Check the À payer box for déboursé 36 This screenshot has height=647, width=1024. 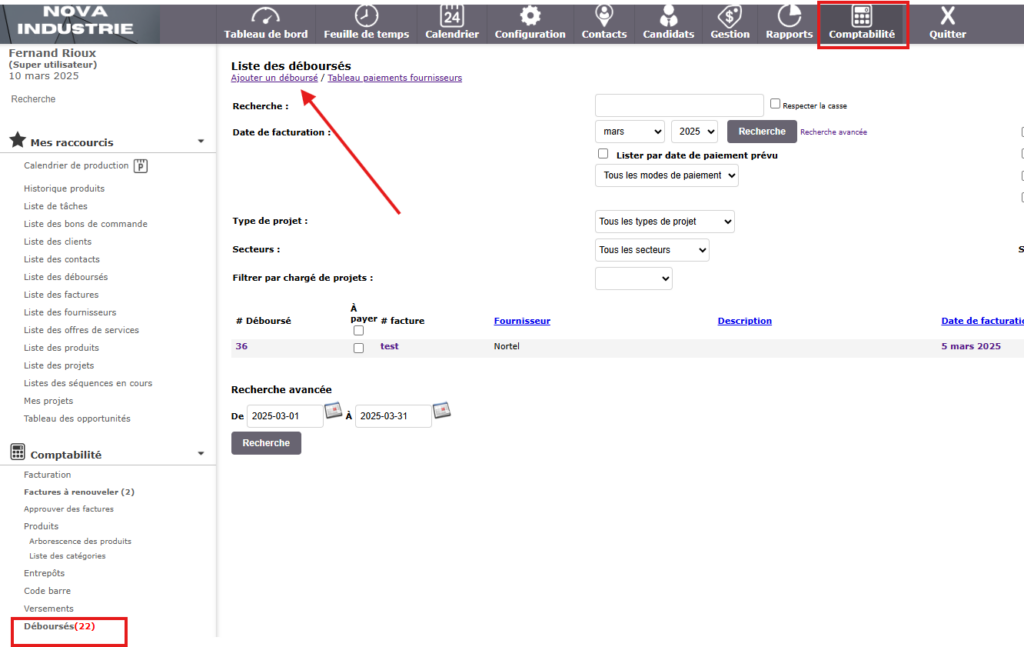click(x=358, y=348)
